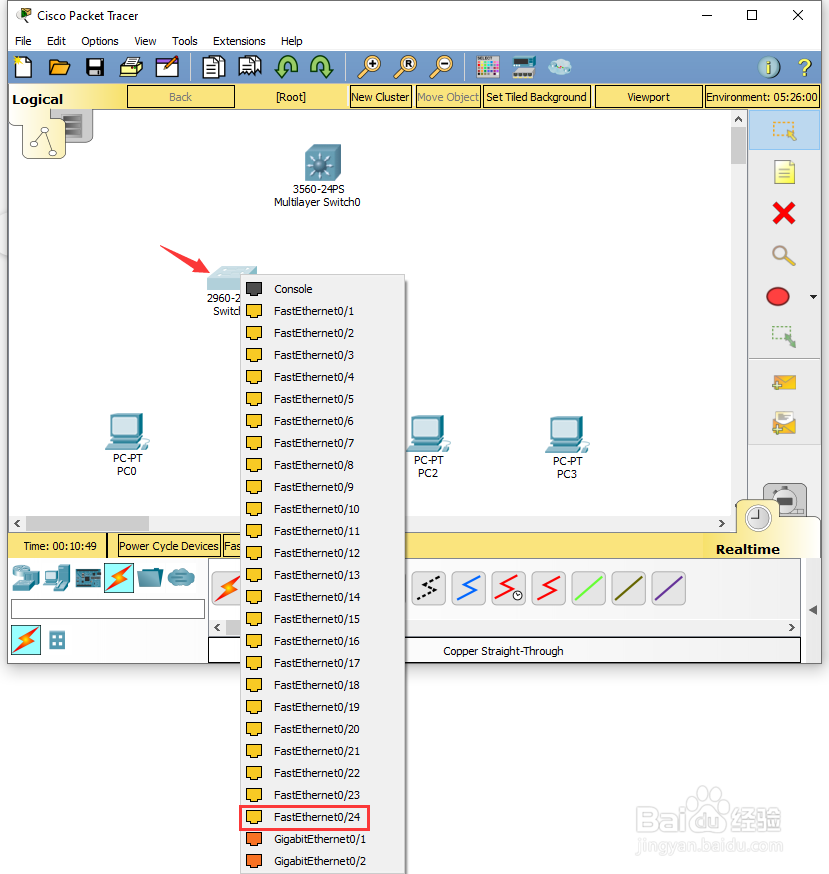Switch to the Logical workspace tab
The width and height of the screenshot is (829, 874).
click(x=38, y=99)
